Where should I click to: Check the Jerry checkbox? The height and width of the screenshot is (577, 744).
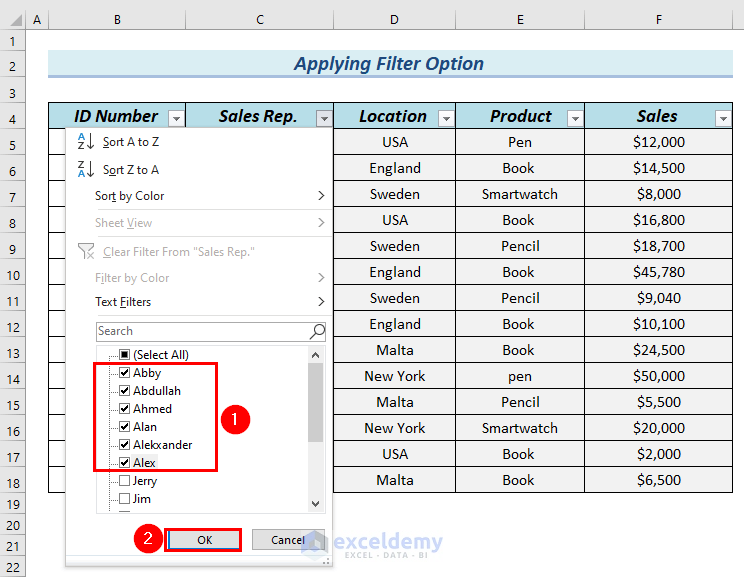[124, 481]
